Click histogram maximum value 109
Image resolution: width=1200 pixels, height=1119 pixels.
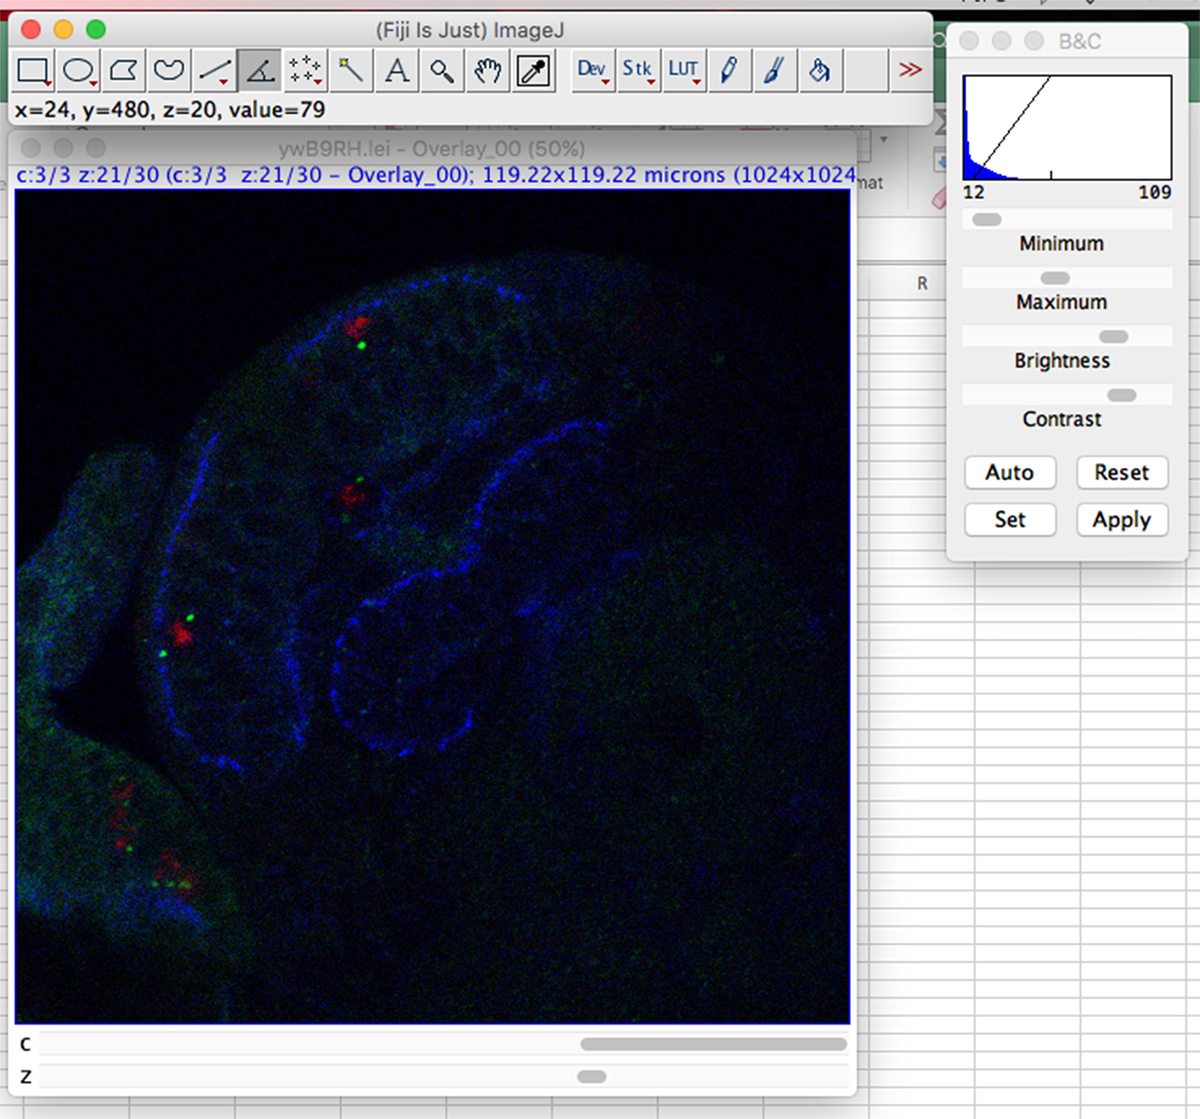[1155, 192]
